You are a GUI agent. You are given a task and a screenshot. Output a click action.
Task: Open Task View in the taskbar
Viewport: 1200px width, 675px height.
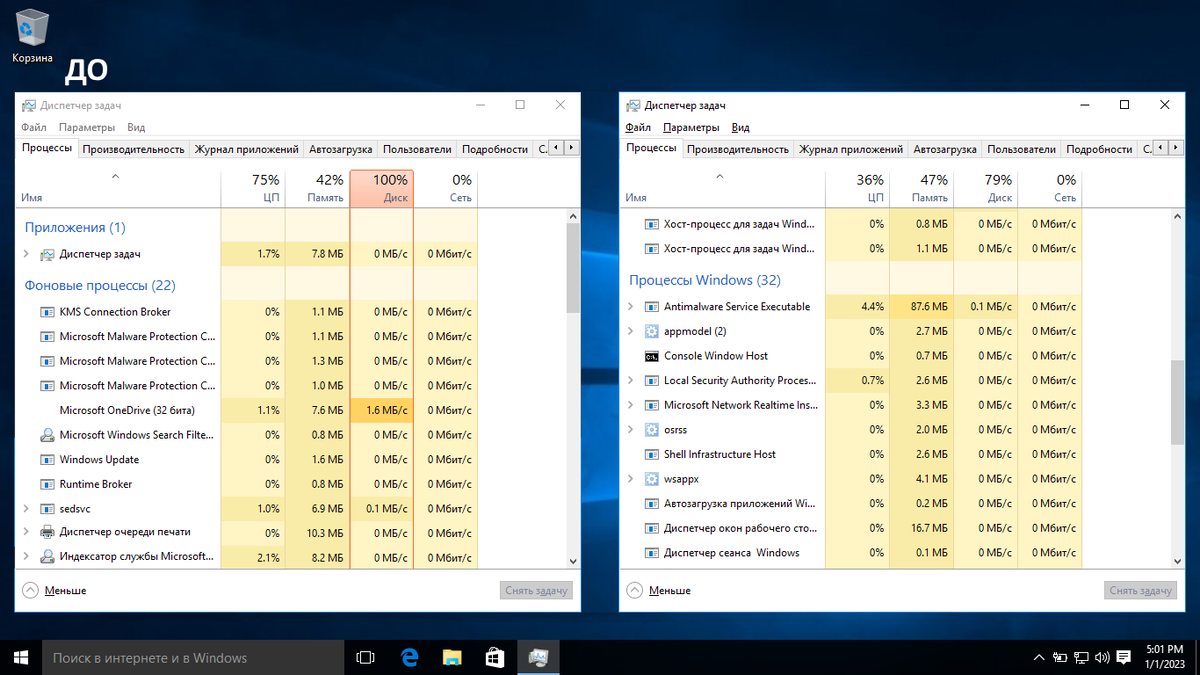(x=365, y=657)
